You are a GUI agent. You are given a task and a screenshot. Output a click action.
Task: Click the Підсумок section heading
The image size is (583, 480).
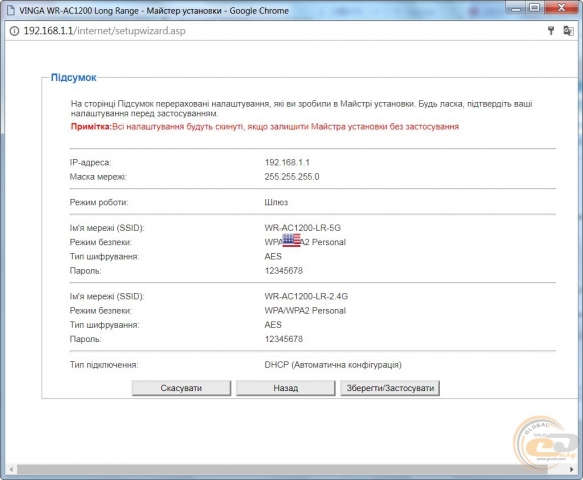click(73, 77)
